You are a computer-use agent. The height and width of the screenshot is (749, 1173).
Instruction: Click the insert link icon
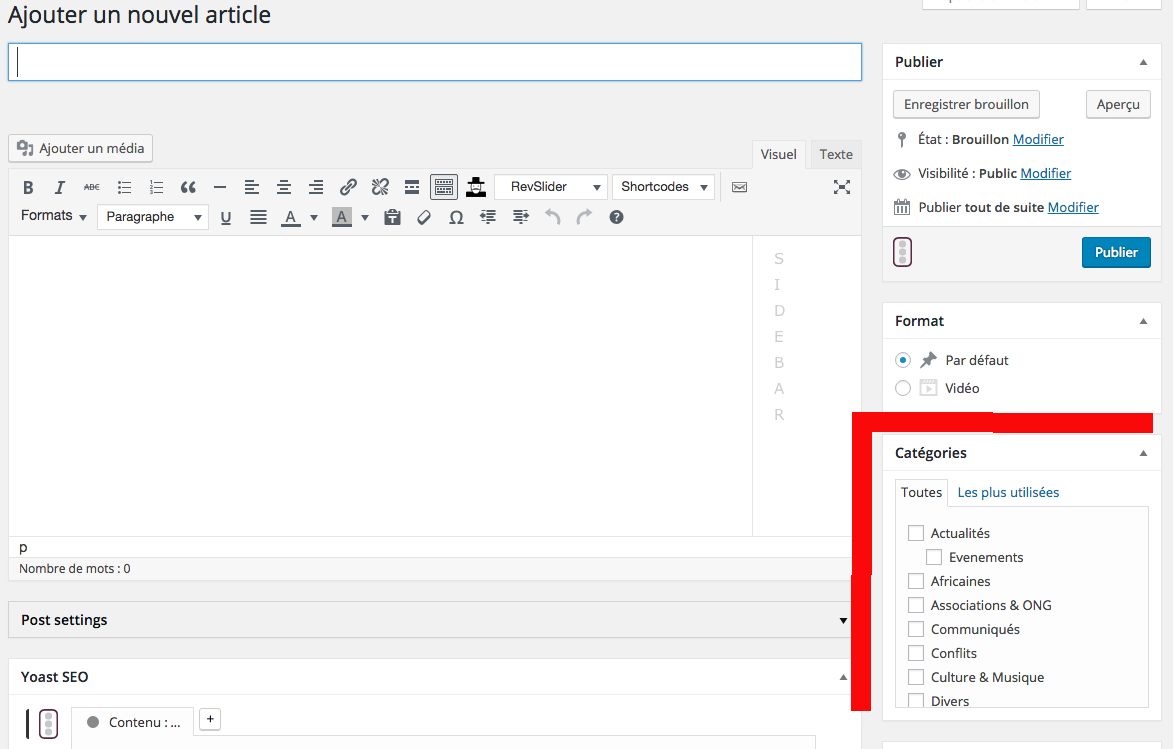point(348,187)
